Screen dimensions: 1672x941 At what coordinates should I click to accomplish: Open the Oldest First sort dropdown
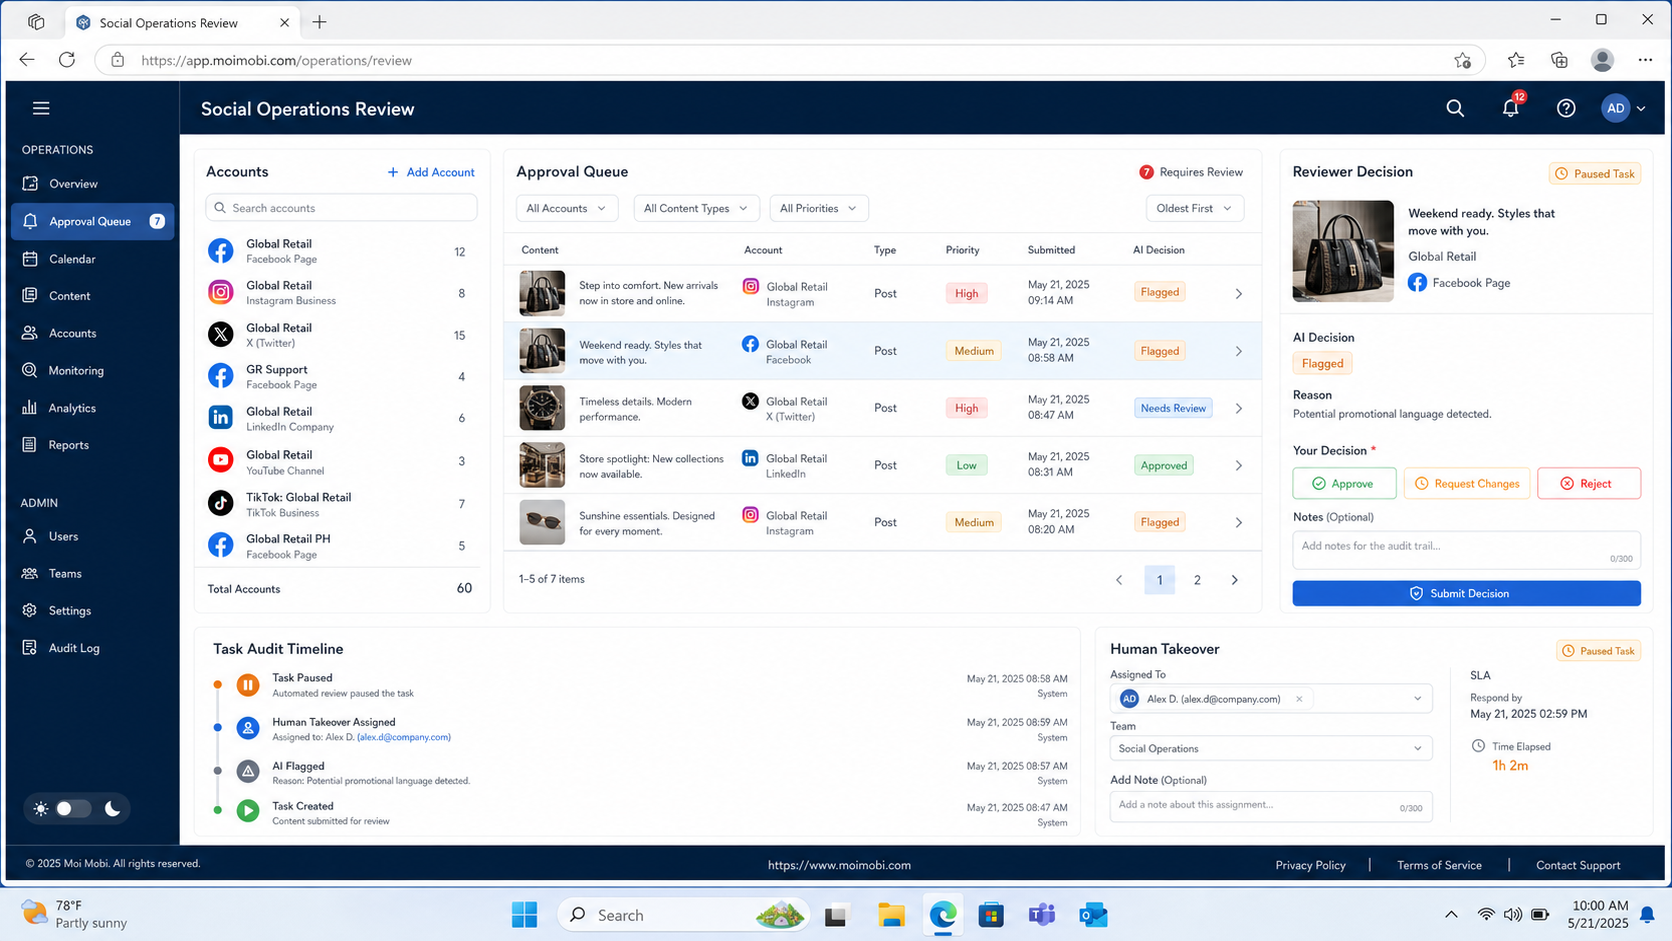point(1195,208)
